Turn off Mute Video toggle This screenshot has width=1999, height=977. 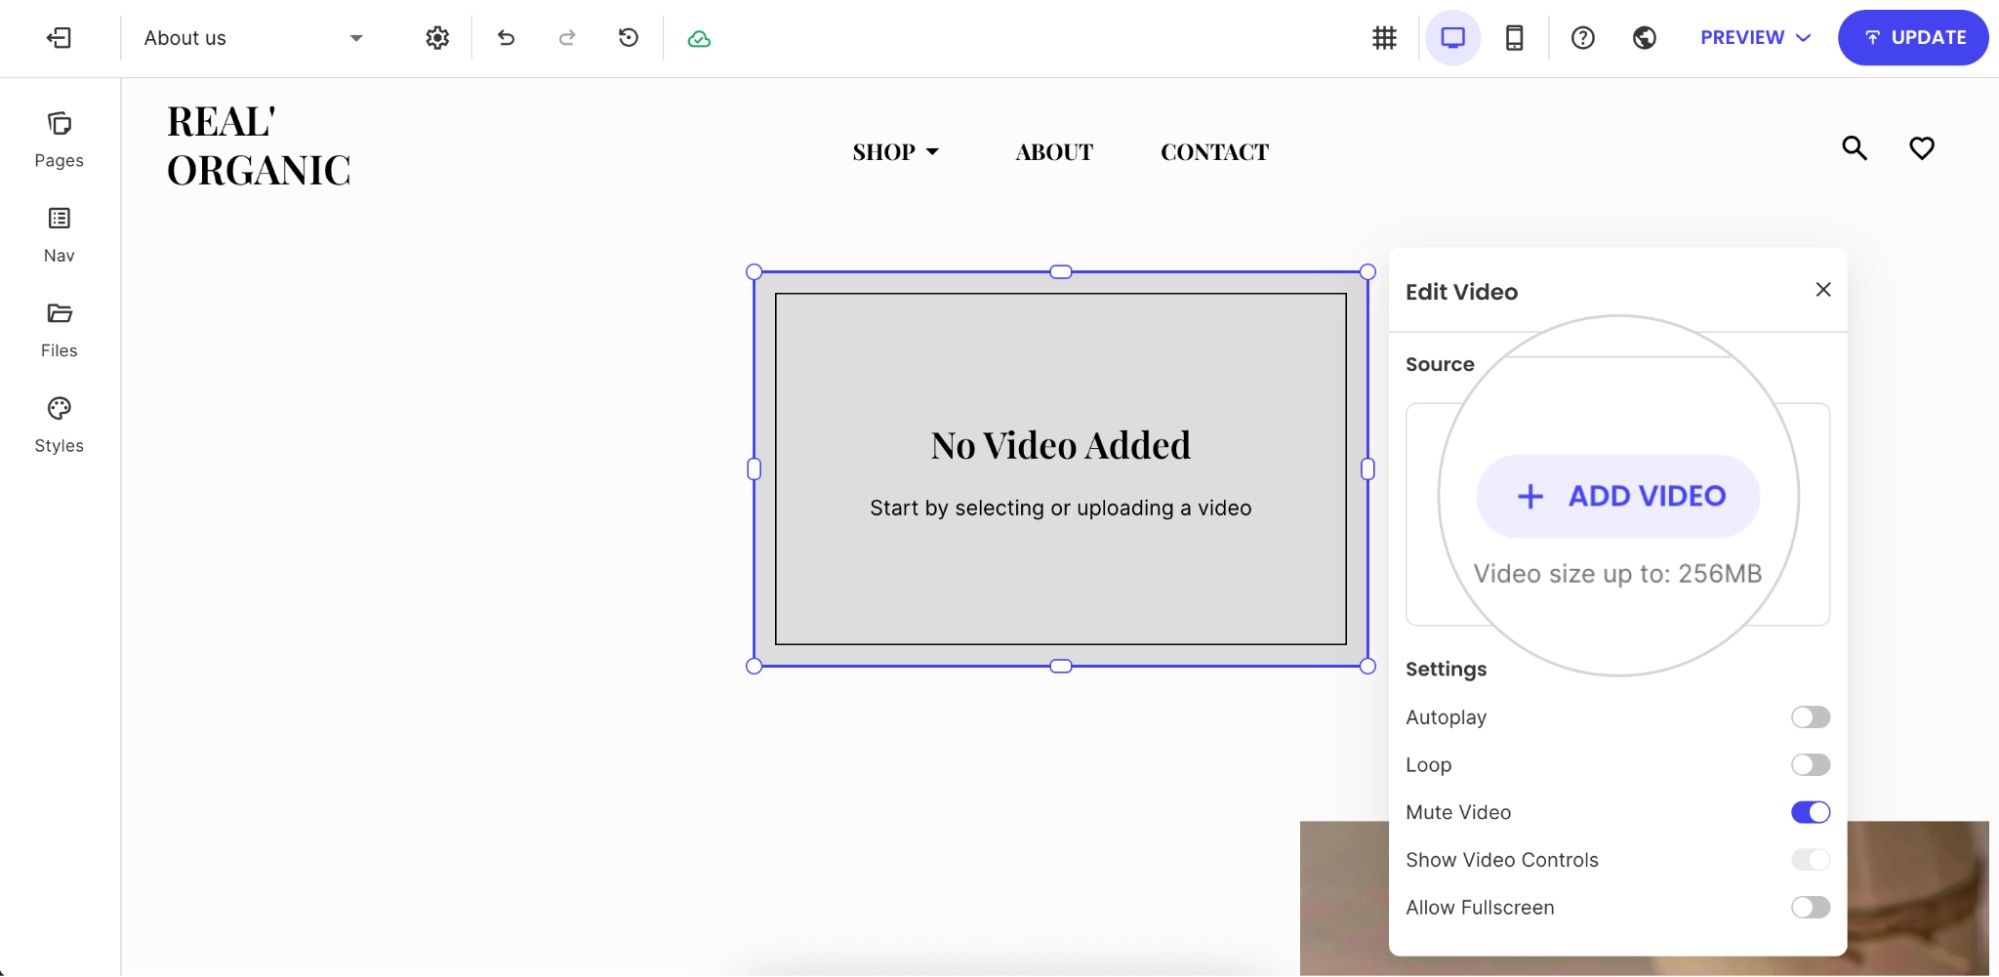(x=1810, y=812)
